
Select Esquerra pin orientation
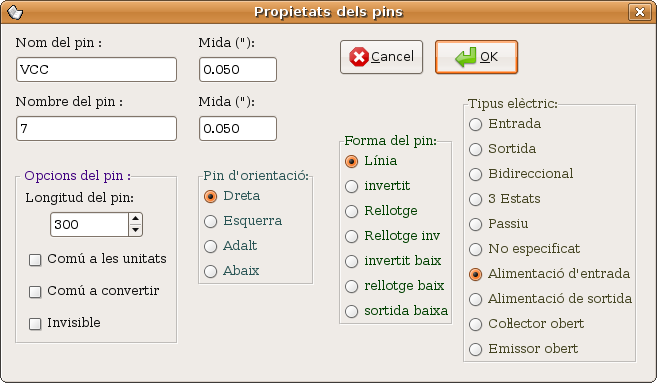210,221
